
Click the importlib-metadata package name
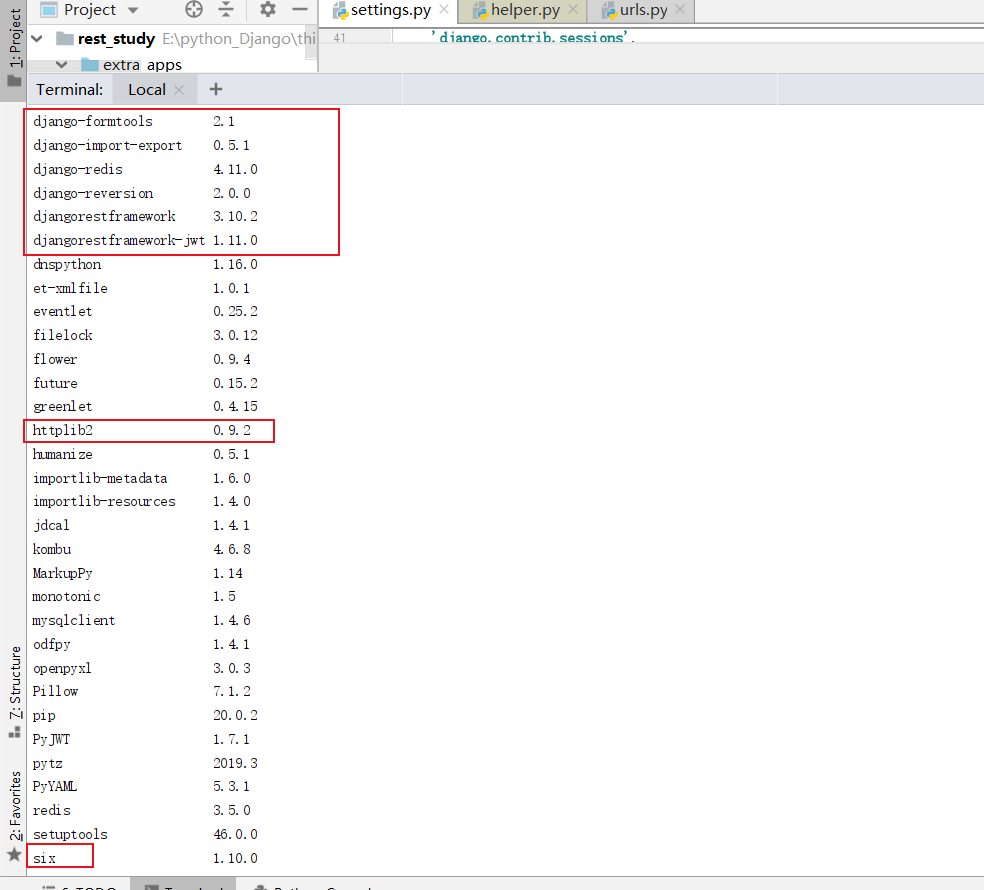point(100,478)
